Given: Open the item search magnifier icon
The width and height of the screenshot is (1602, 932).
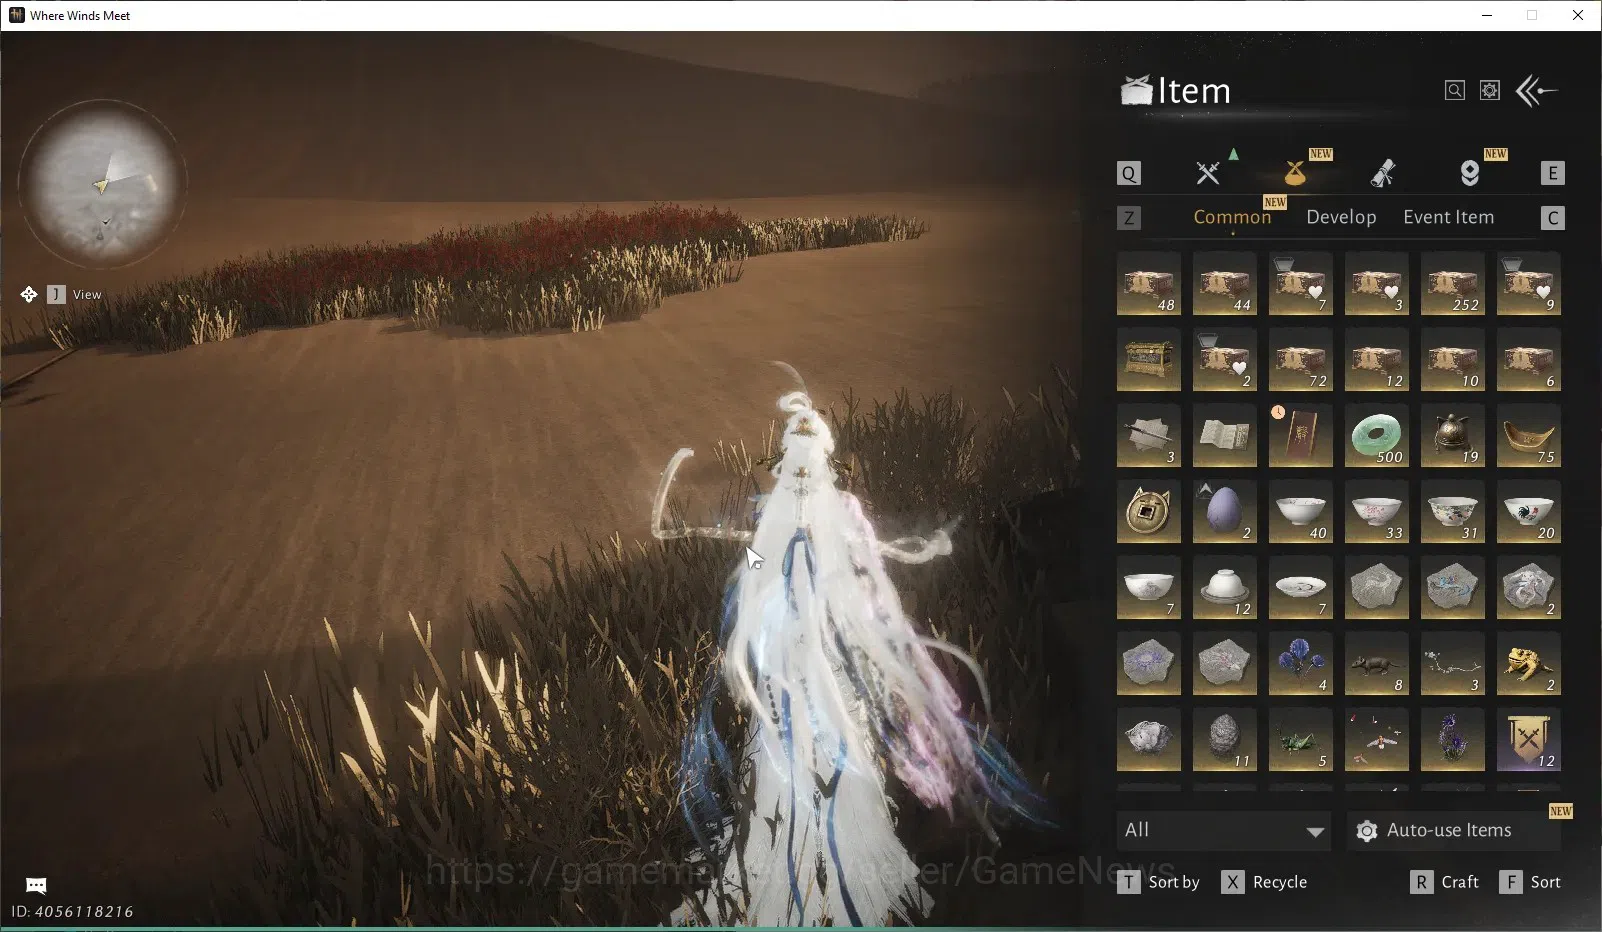Looking at the screenshot, I should click(x=1455, y=91).
